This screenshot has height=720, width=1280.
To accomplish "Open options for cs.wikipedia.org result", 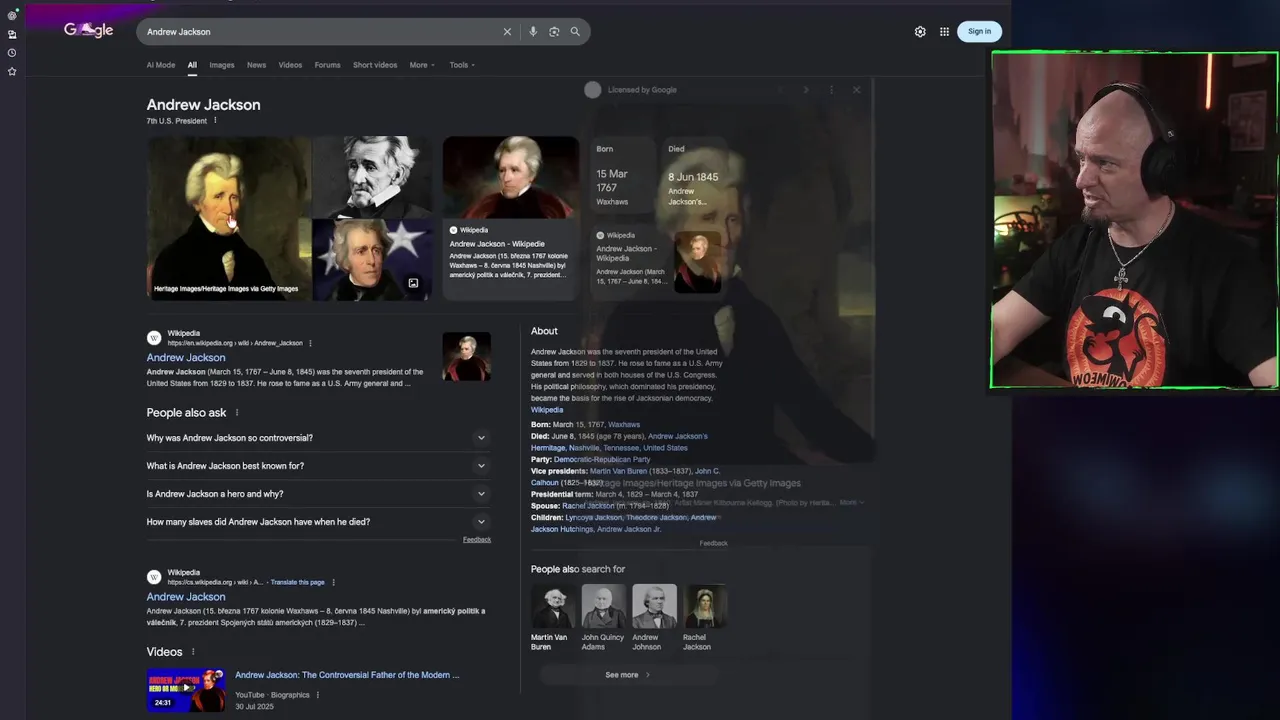I will click(x=333, y=582).
